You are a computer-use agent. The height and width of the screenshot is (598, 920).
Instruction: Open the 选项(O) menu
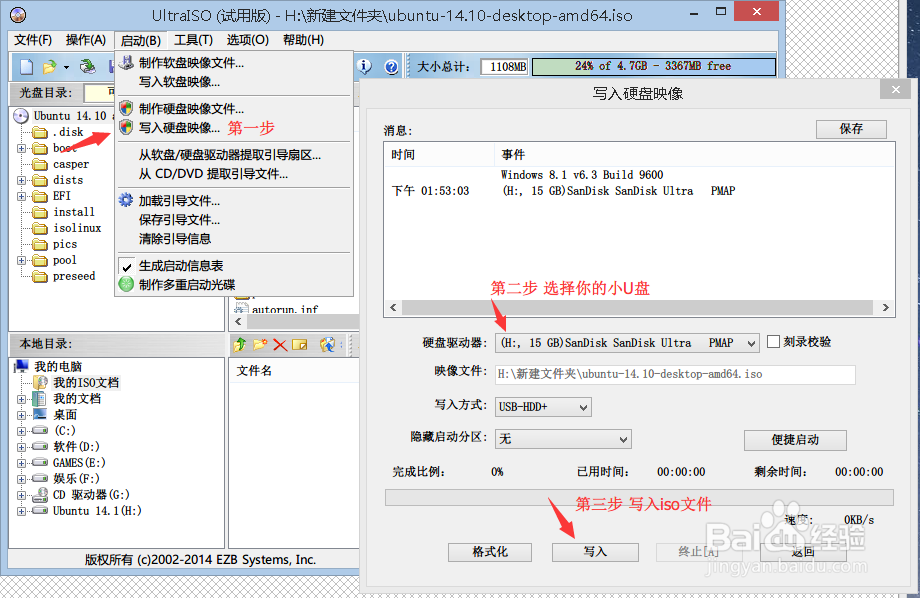(x=248, y=40)
